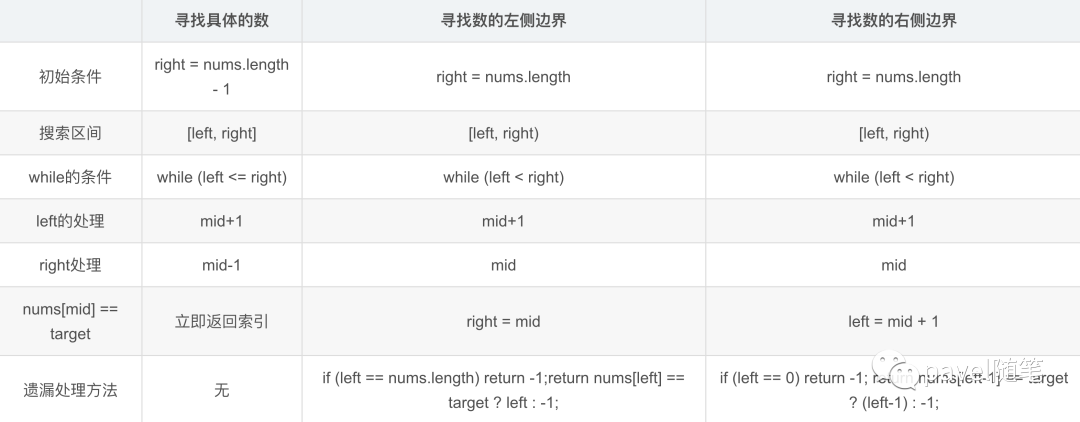This screenshot has width=1080, height=422.
Task: Select the left的处理 row label
Action: click(70, 221)
